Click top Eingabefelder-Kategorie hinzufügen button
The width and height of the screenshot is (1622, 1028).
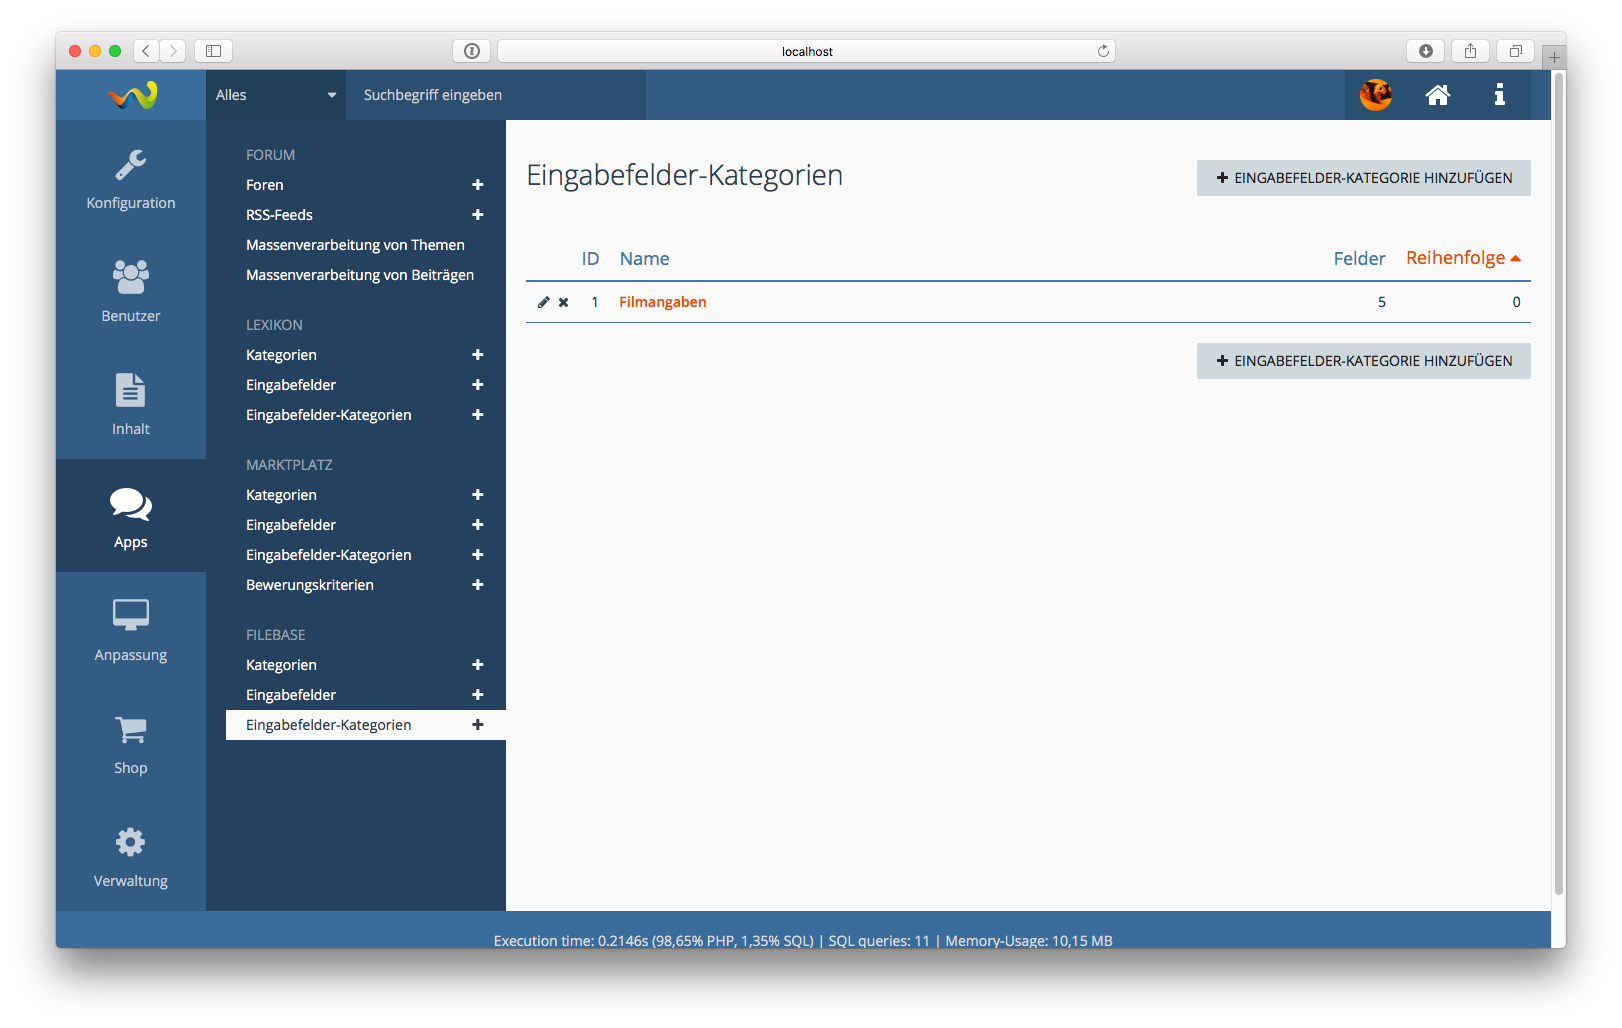pos(1363,178)
